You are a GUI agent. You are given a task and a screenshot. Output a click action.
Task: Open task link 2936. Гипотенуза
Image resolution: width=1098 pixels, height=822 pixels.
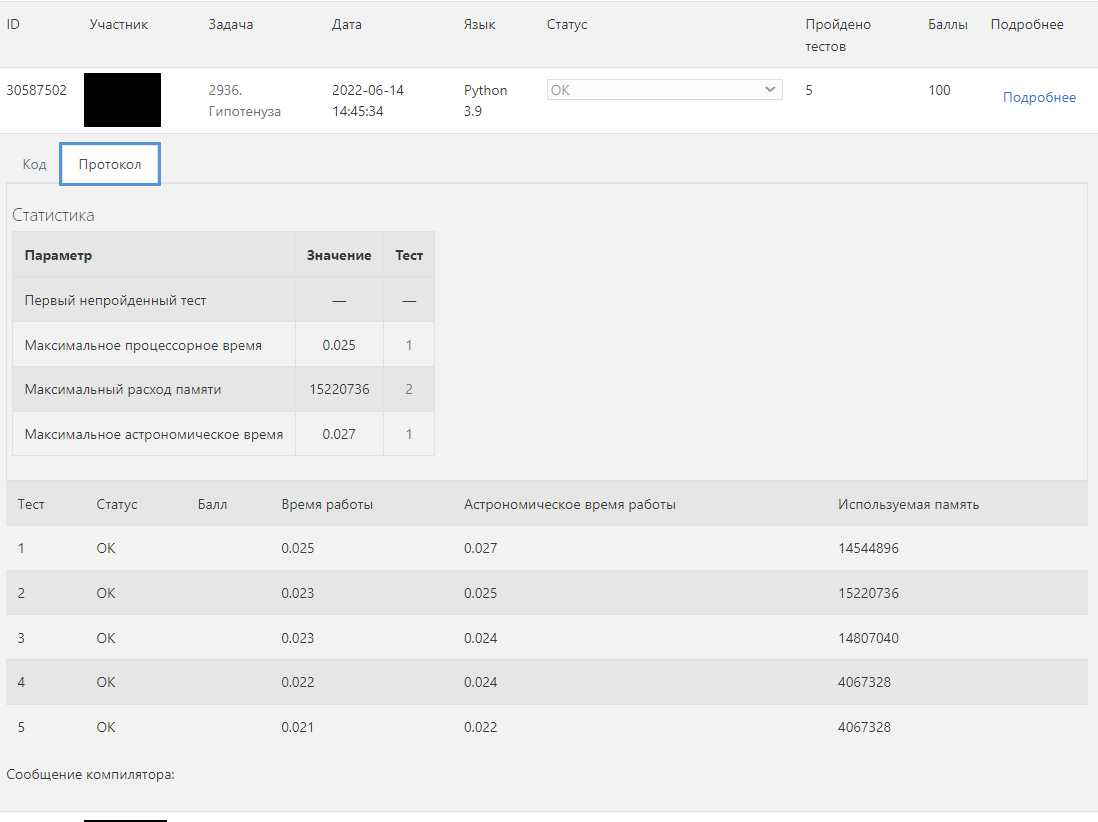(244, 101)
